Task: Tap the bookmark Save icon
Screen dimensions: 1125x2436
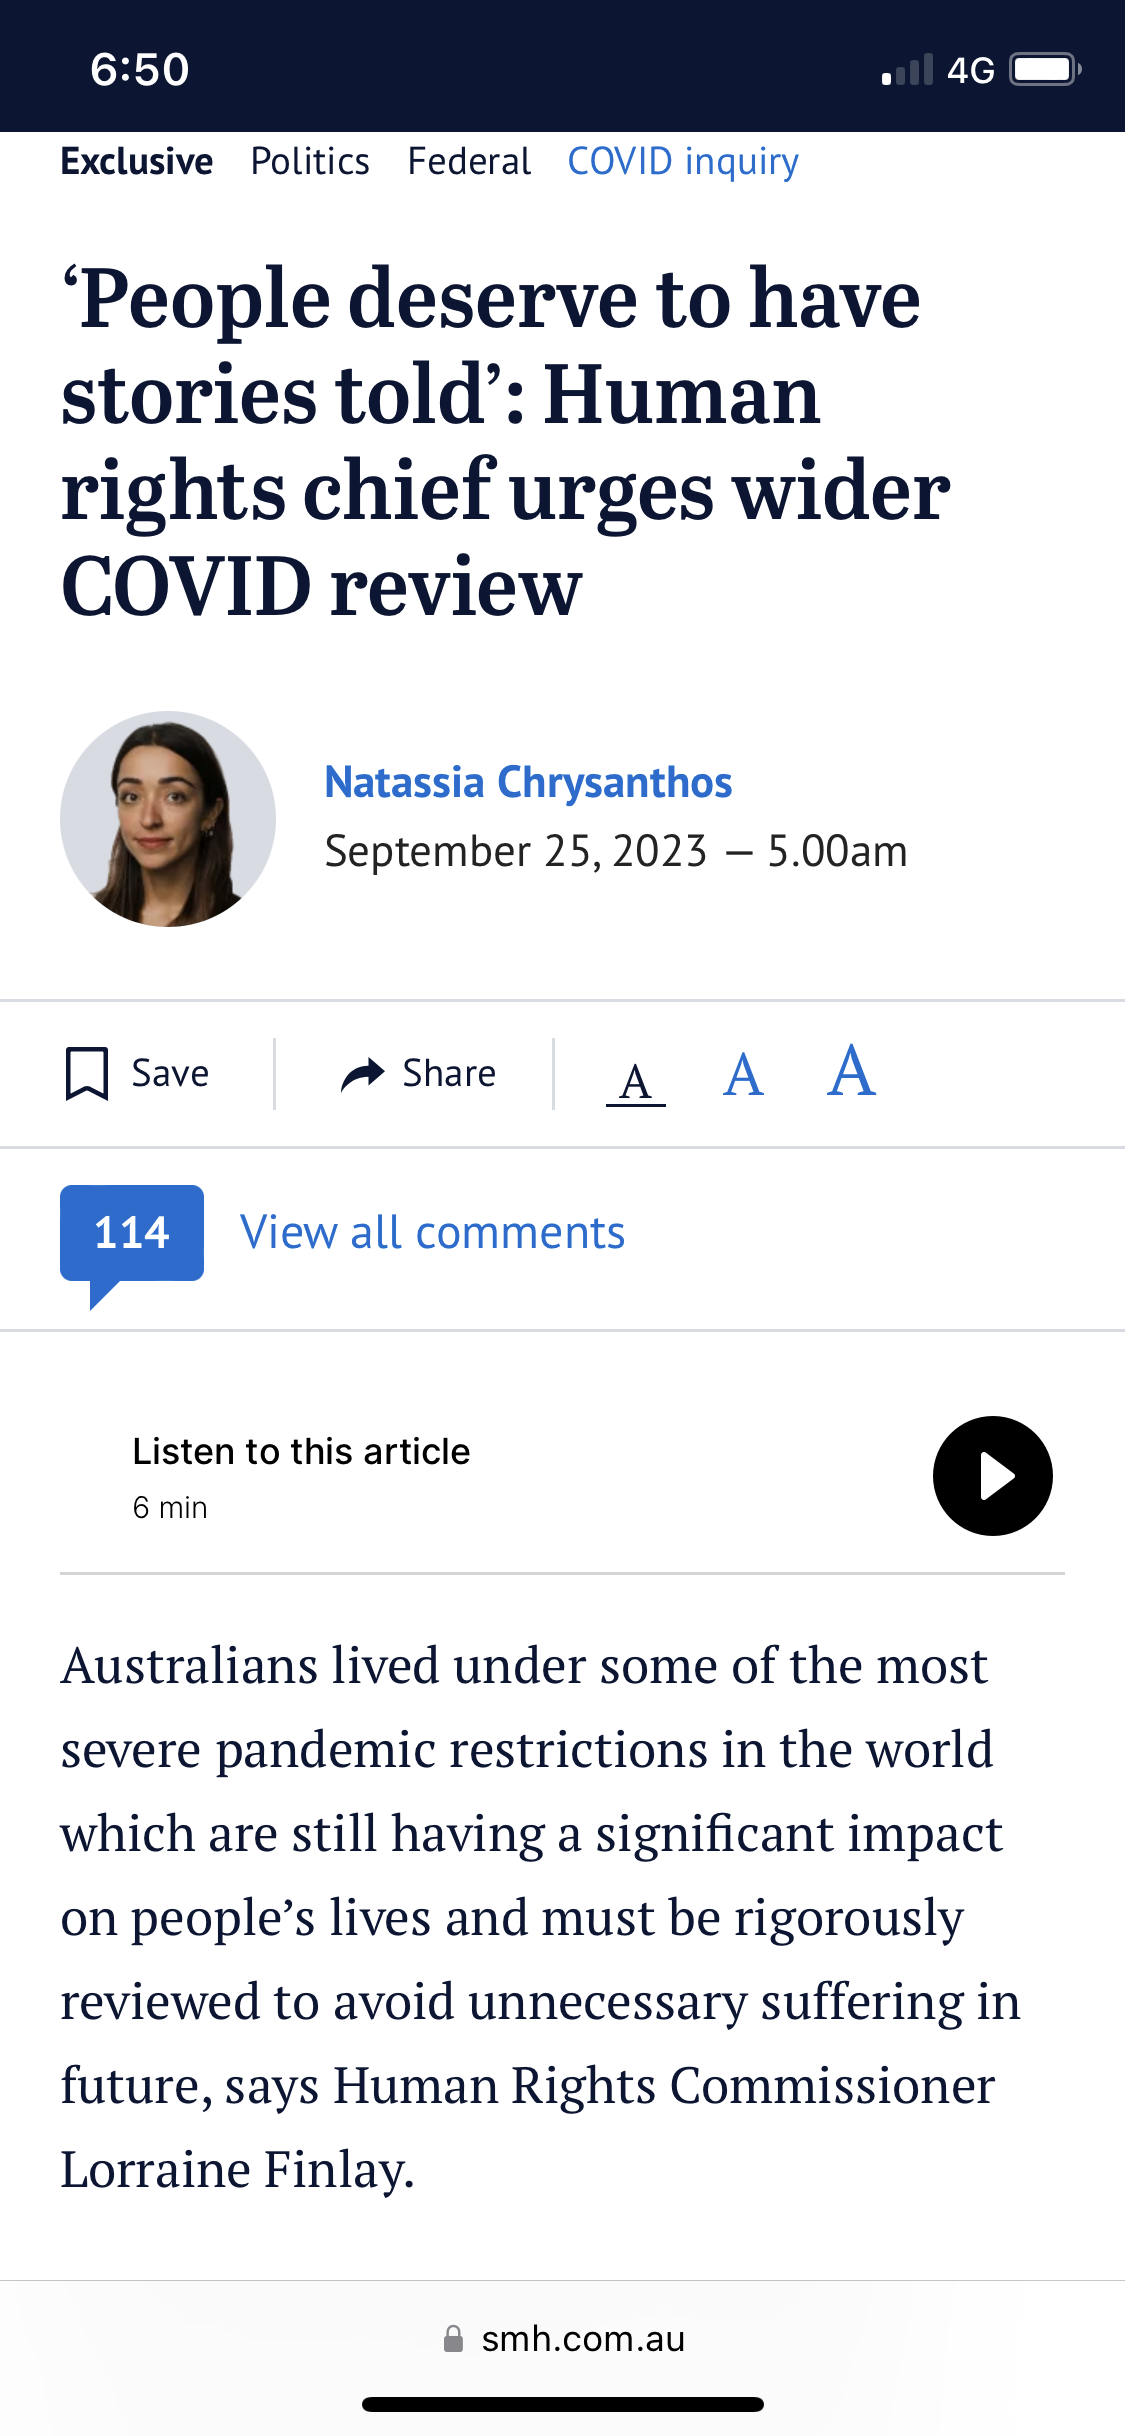Action: pyautogui.click(x=87, y=1074)
